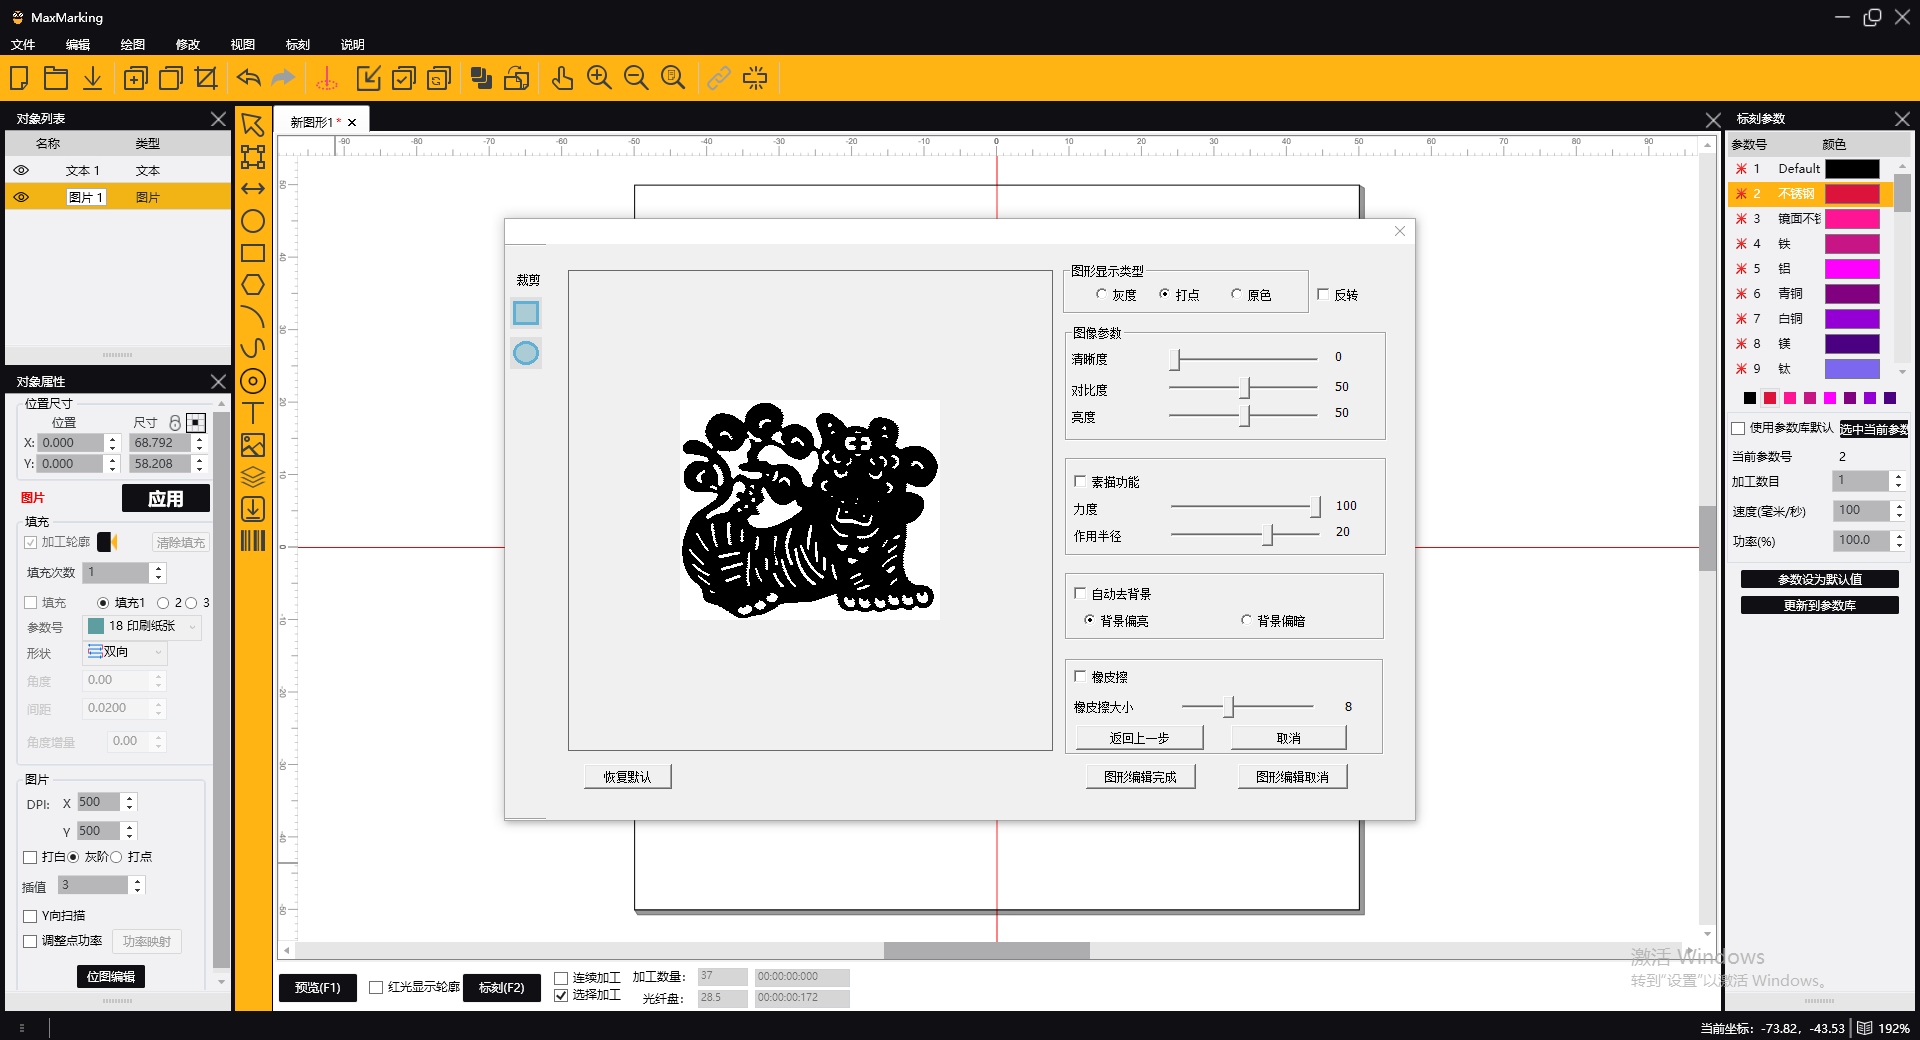1920x1040 pixels.
Task: Create a new file from the toolbar
Action: [x=19, y=78]
